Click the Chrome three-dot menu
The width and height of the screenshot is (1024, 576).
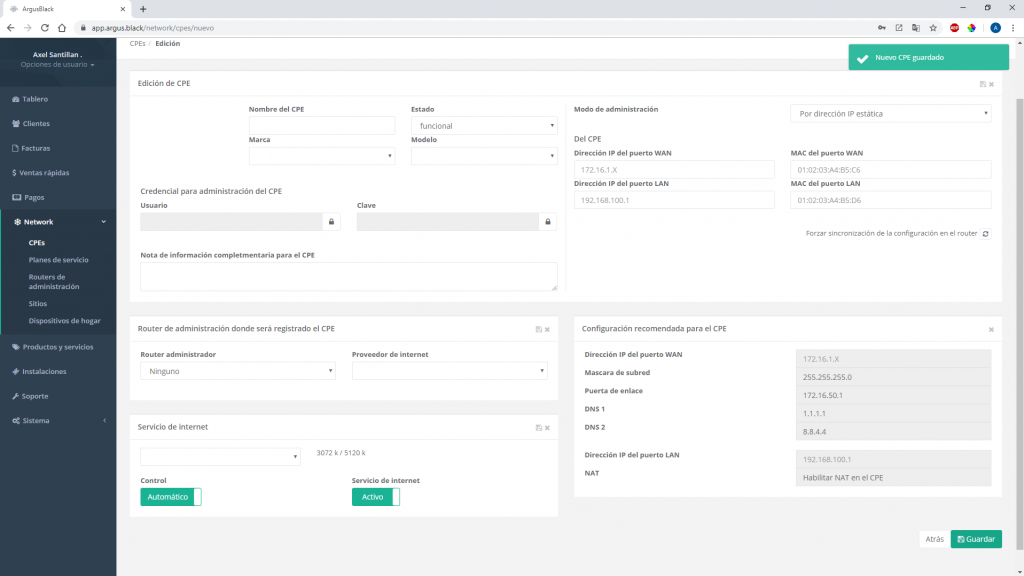click(1013, 28)
